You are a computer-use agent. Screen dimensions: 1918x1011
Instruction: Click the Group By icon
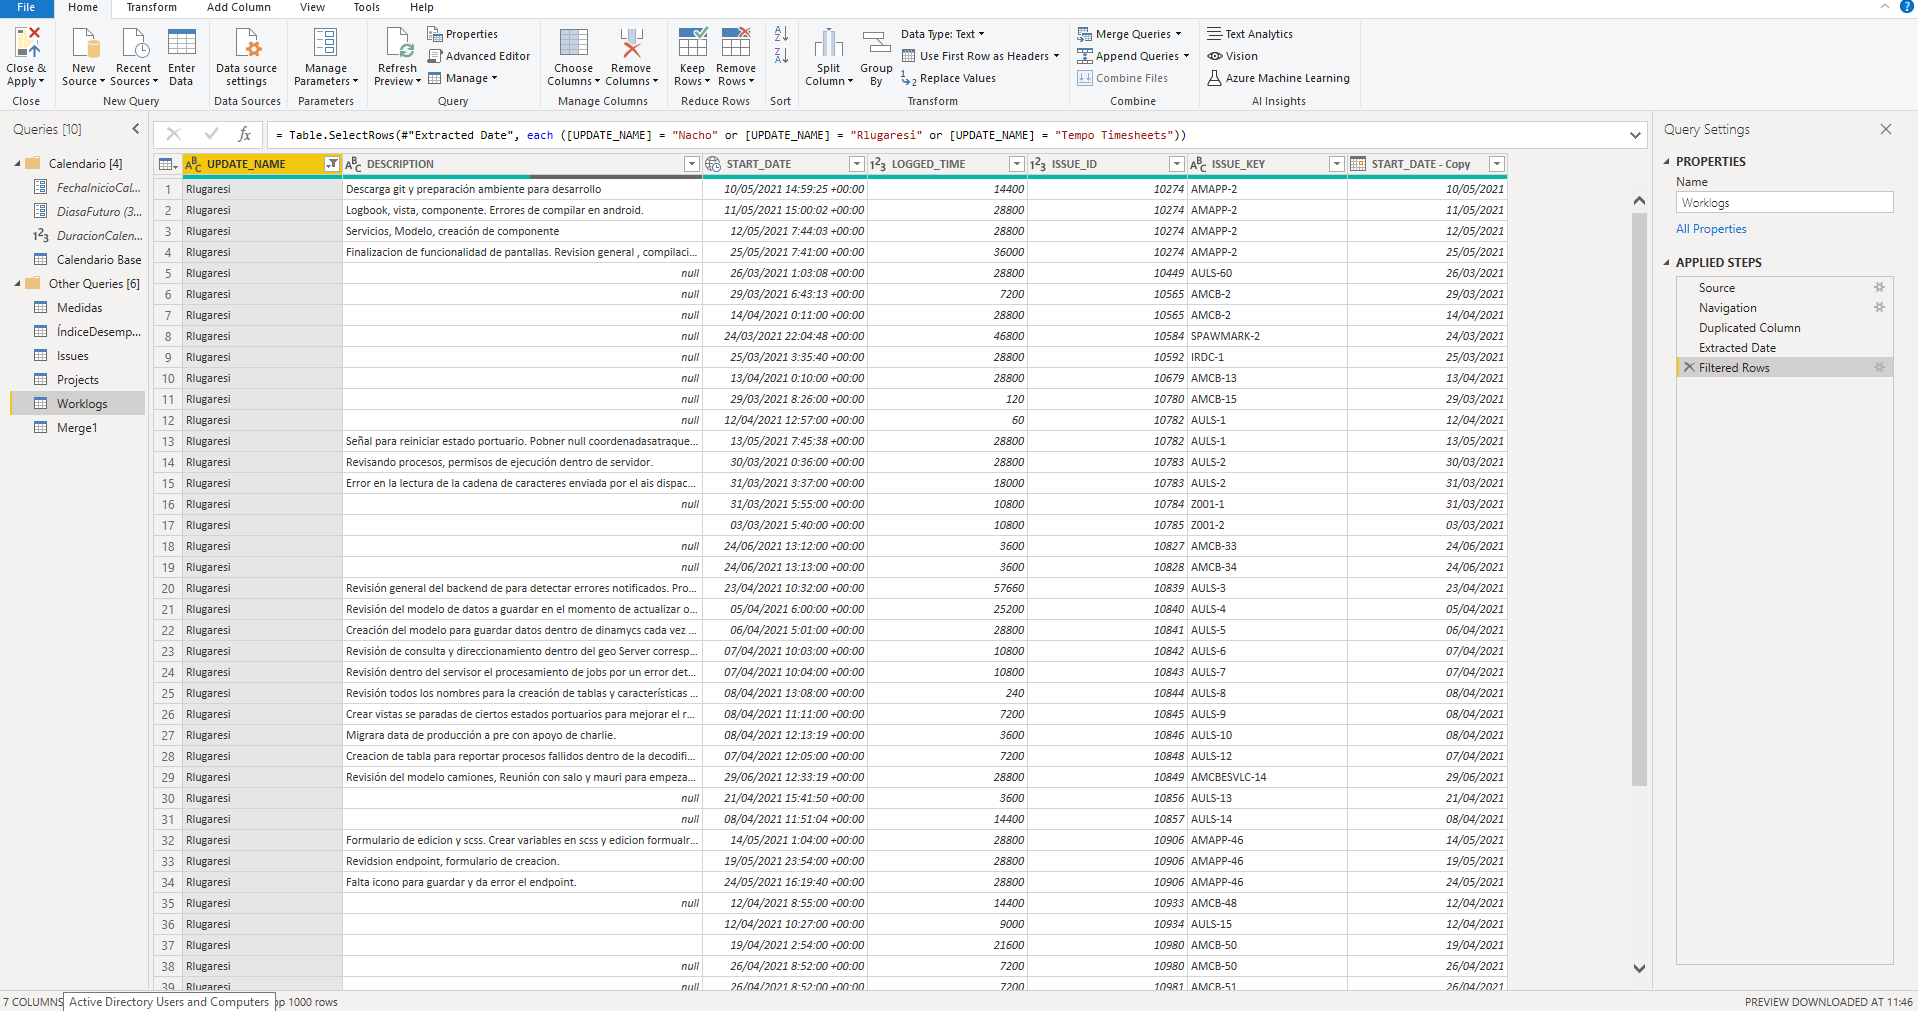[876, 44]
